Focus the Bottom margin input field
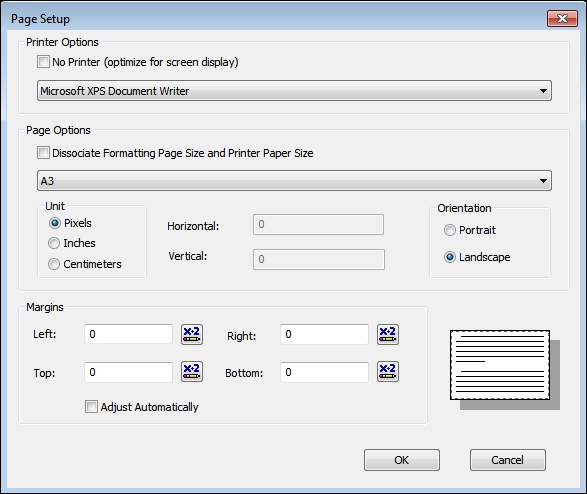587x494 pixels. click(324, 372)
